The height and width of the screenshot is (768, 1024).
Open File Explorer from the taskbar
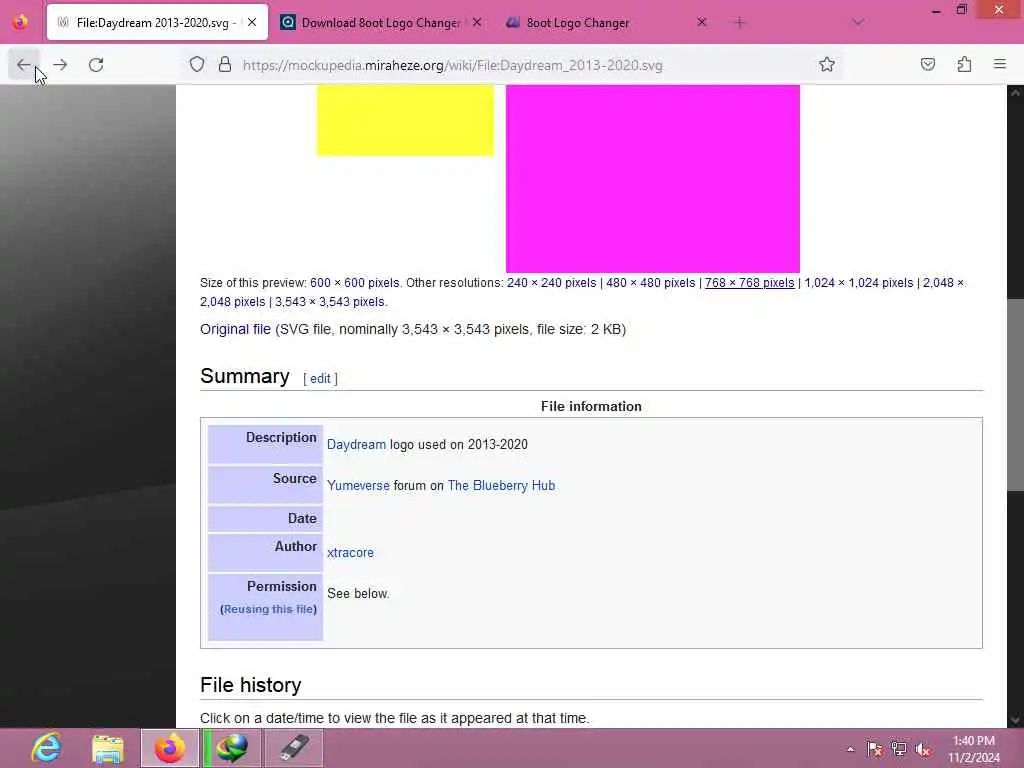[x=108, y=748]
